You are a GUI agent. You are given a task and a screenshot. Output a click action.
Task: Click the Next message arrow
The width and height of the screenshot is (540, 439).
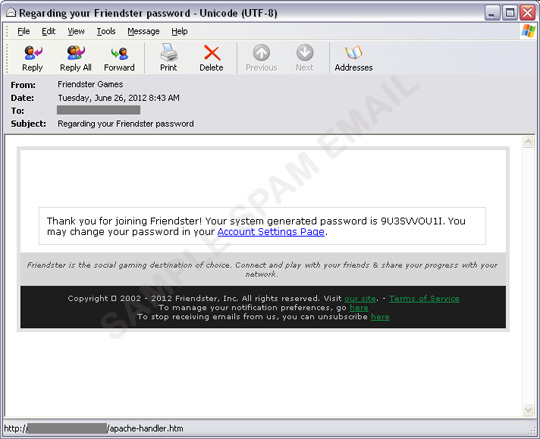click(x=305, y=58)
